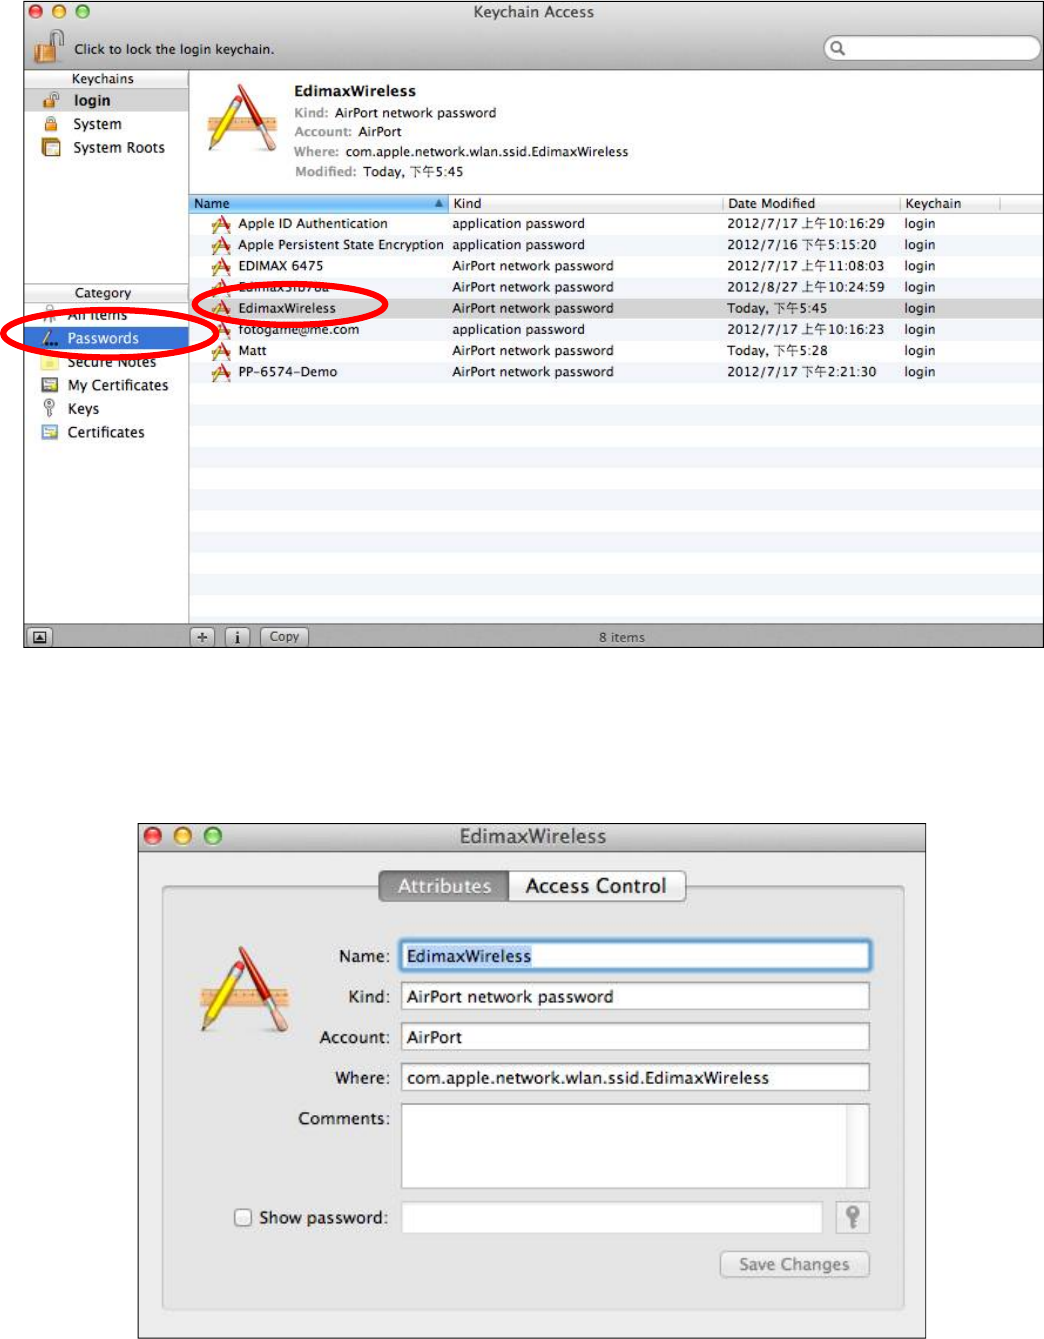Click the System keychain lock icon
Viewport: 1044px width, 1339px height.
click(51, 124)
